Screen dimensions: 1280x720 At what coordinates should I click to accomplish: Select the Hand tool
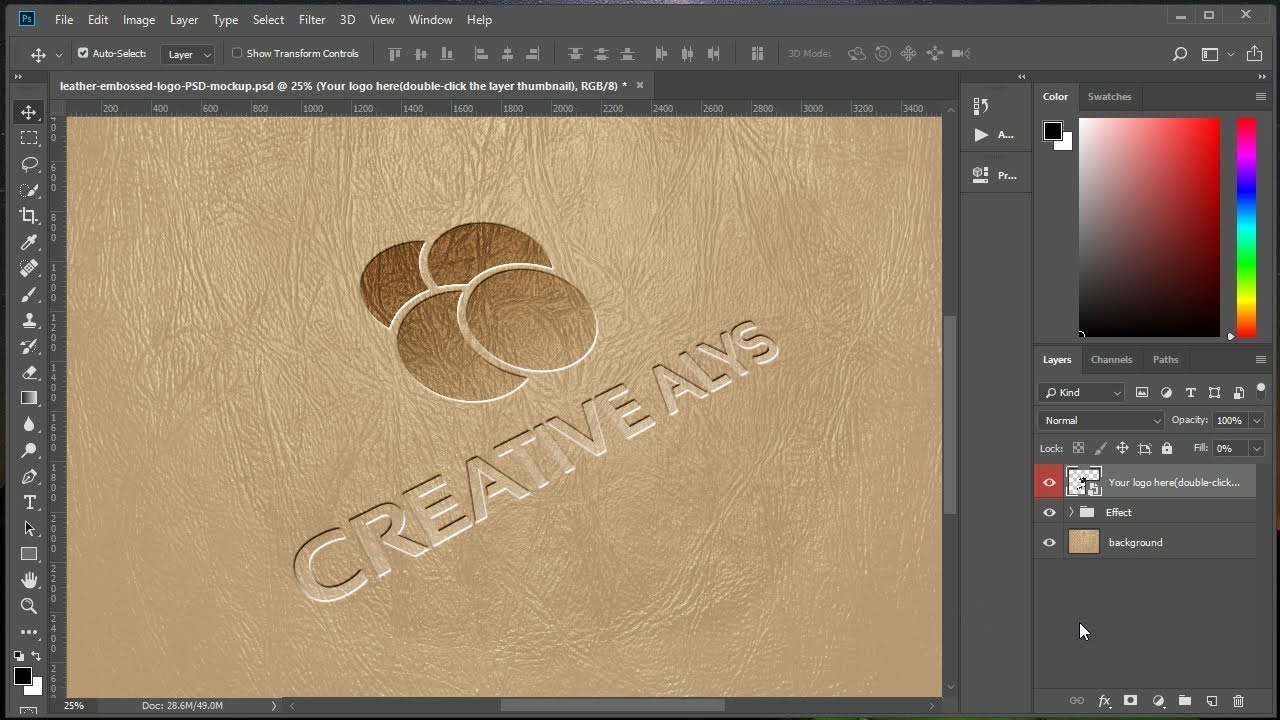(x=29, y=580)
